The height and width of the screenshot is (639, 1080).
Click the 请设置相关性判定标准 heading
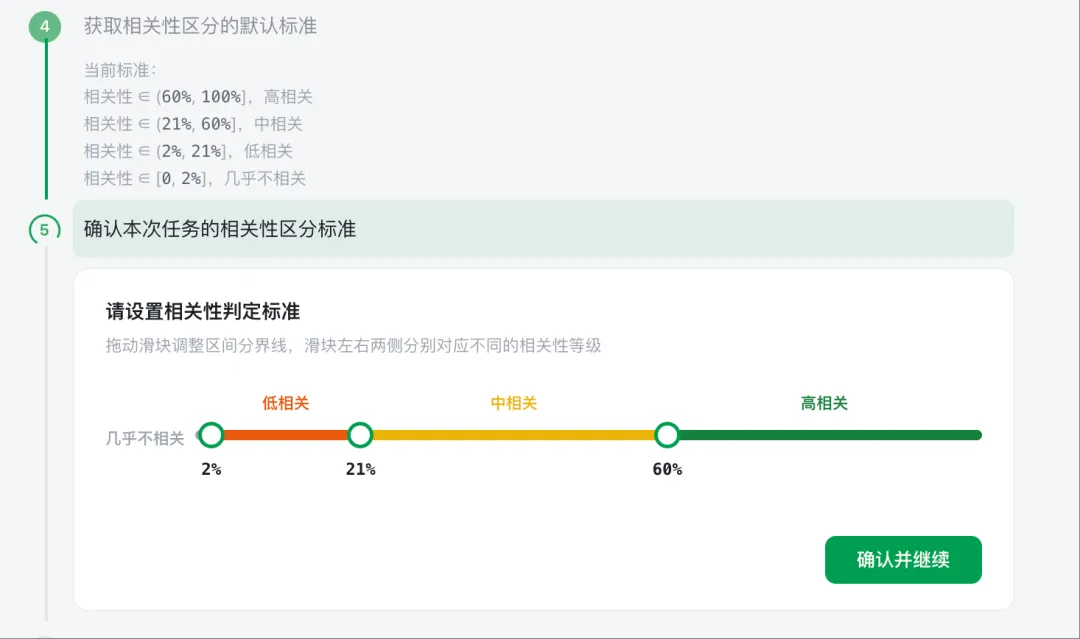pyautogui.click(x=203, y=311)
